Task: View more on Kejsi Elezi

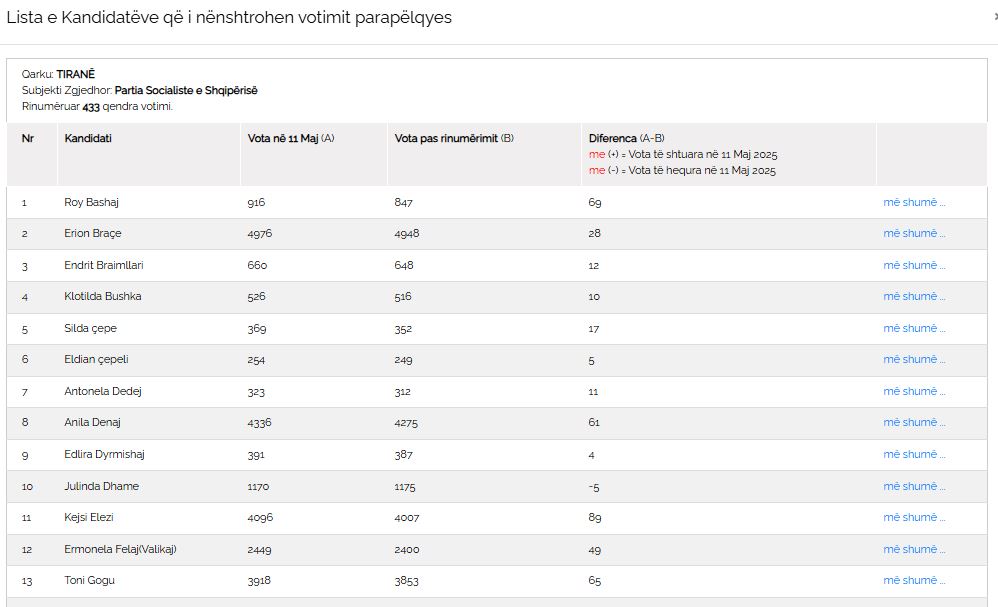Action: pos(913,517)
